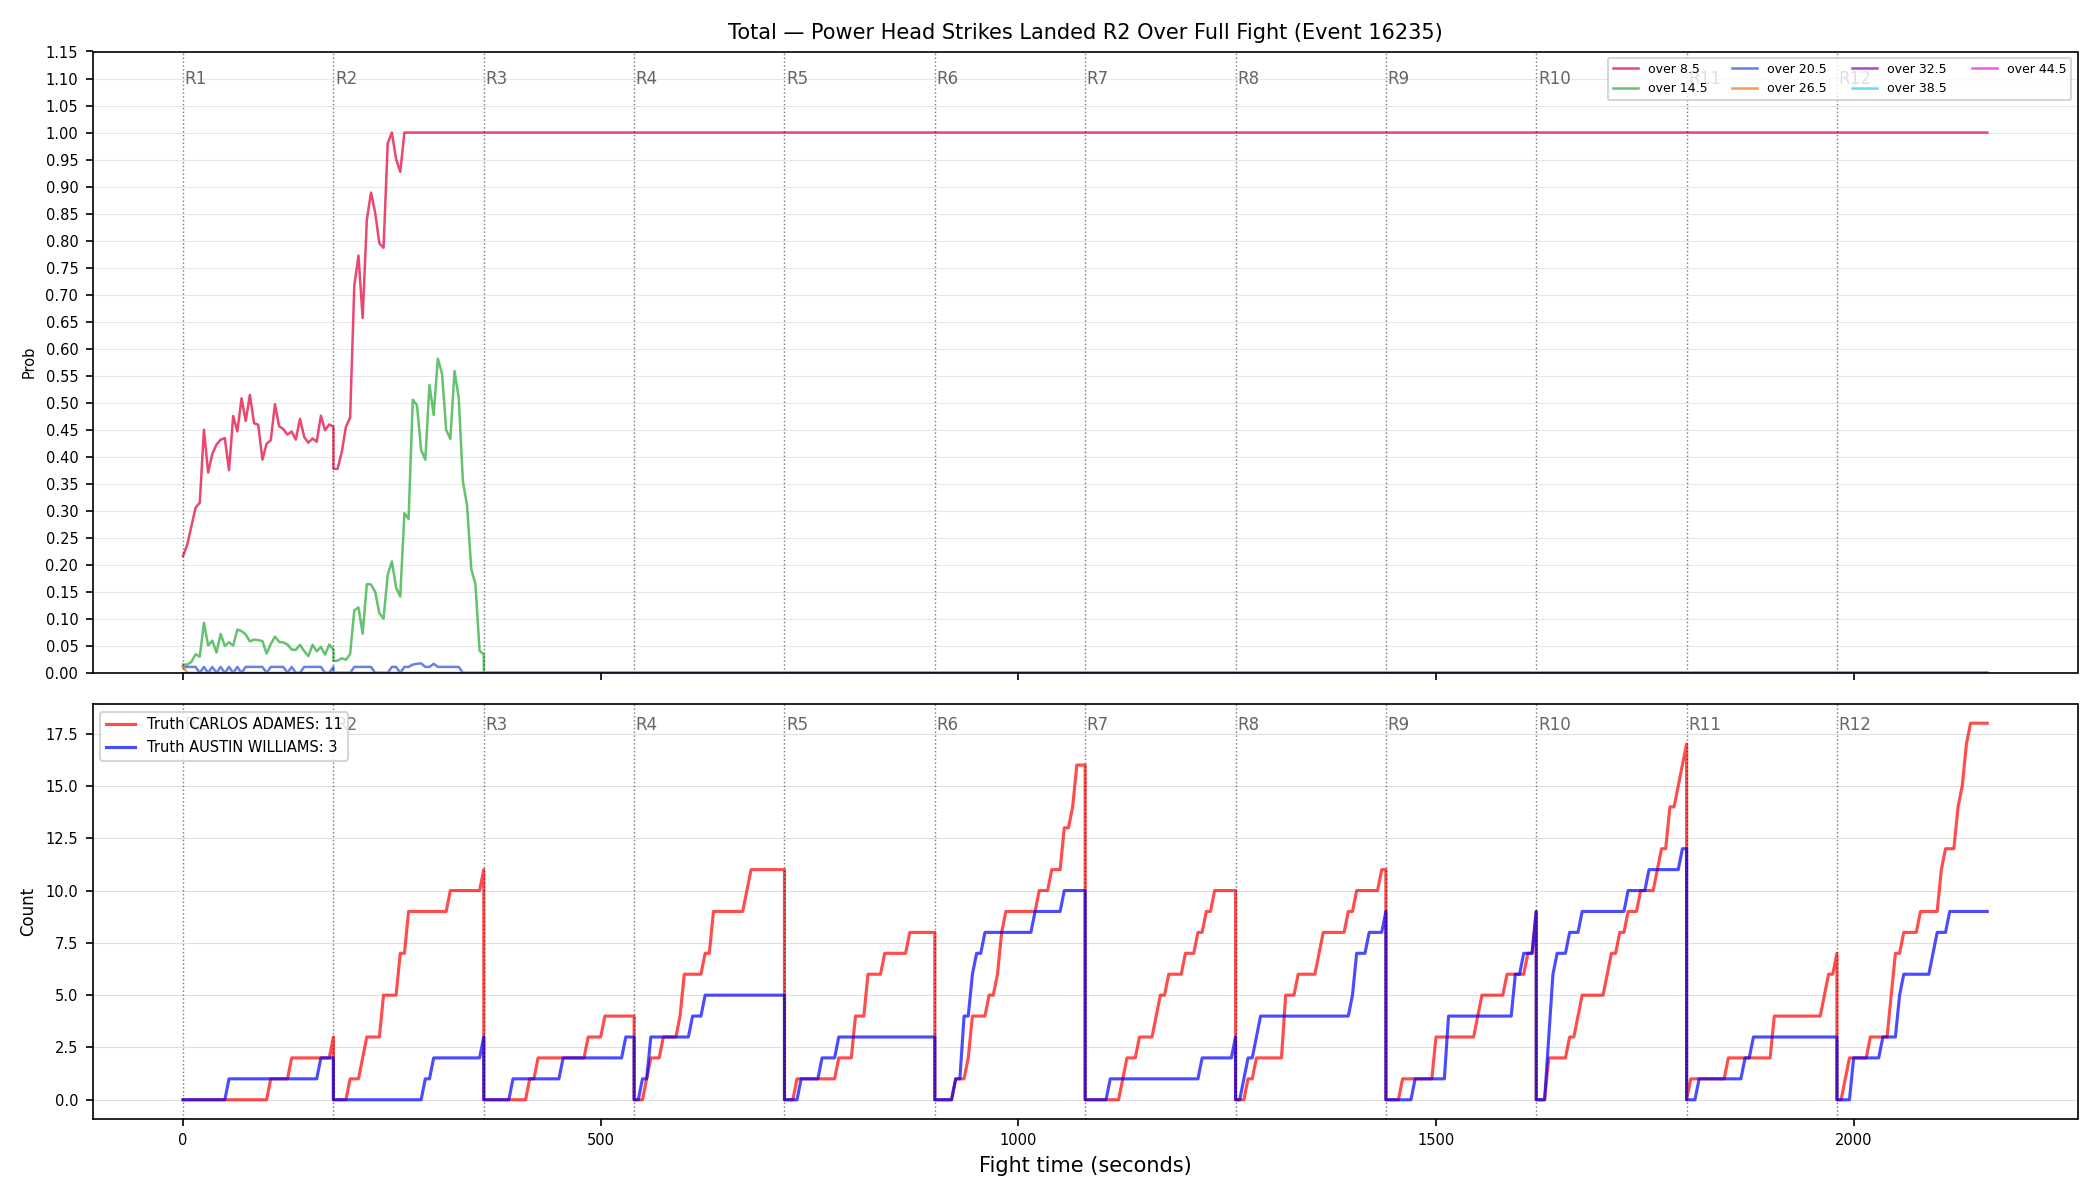Click the 'Fight time (seconds)' axis label
The image size is (2100, 1200).
(x=1085, y=1165)
